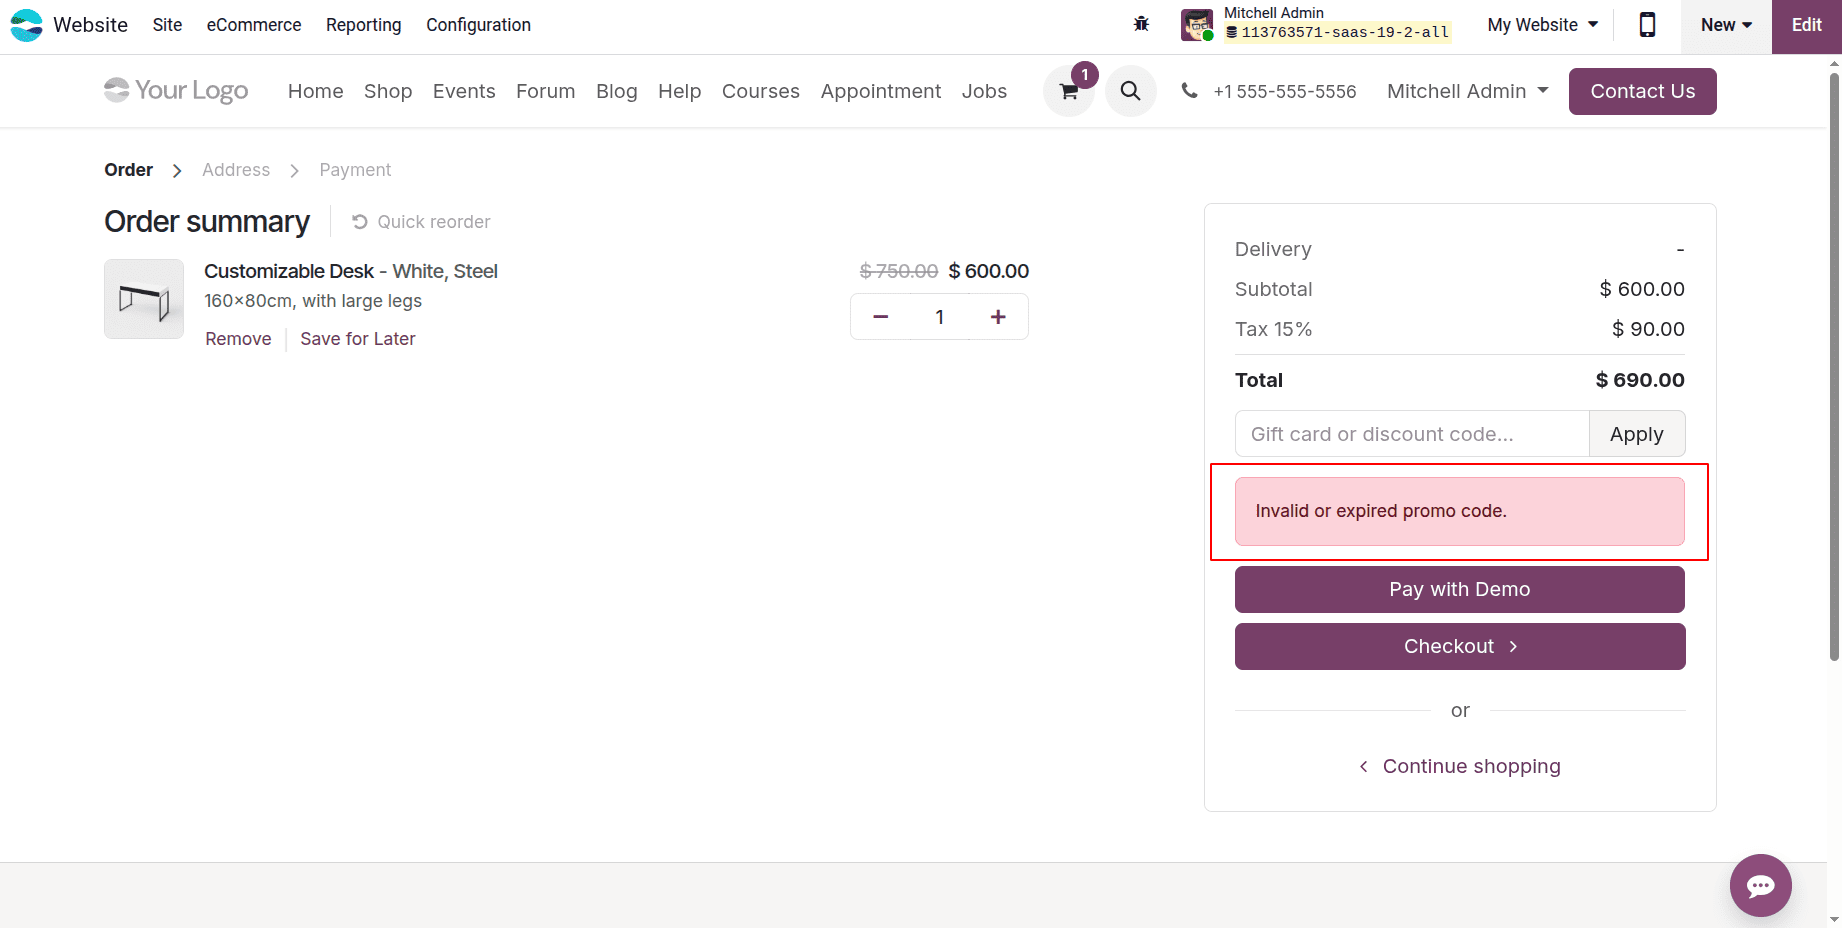The height and width of the screenshot is (928, 1842).
Task: Select the Tax 15% amount $ 90.00
Action: coord(1647,329)
